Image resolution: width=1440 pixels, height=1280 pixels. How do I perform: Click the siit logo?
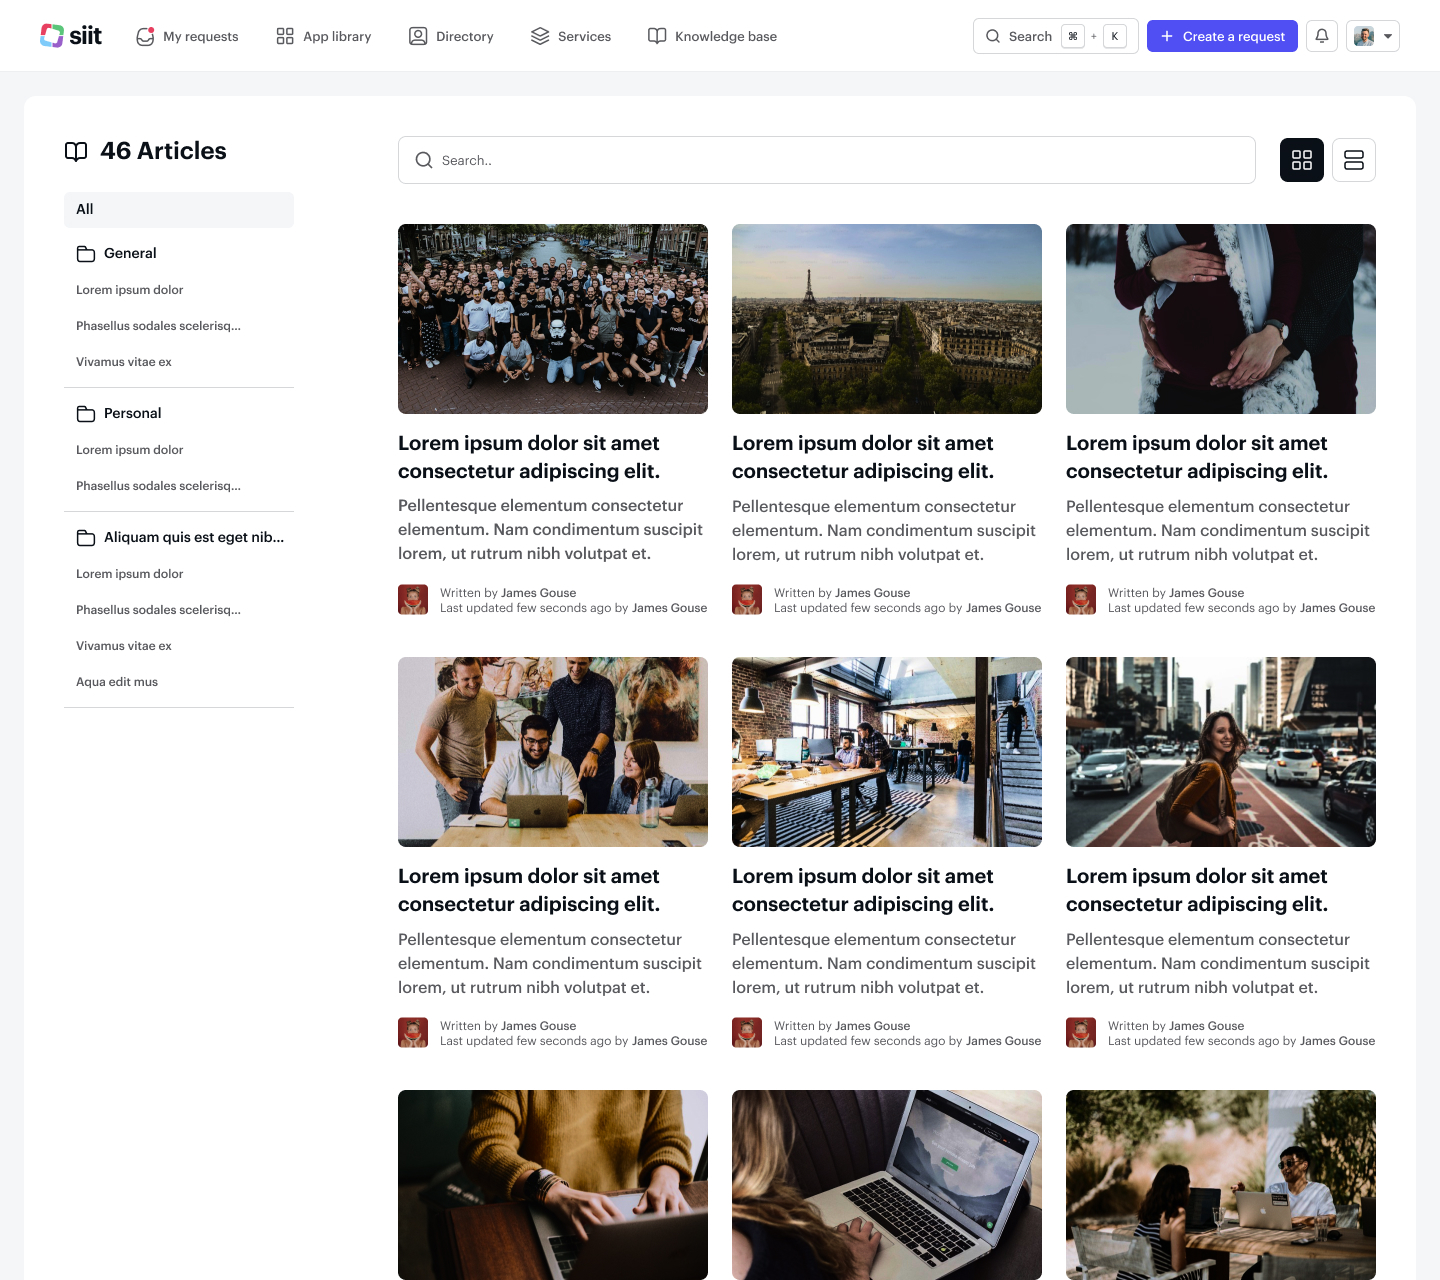tap(71, 36)
